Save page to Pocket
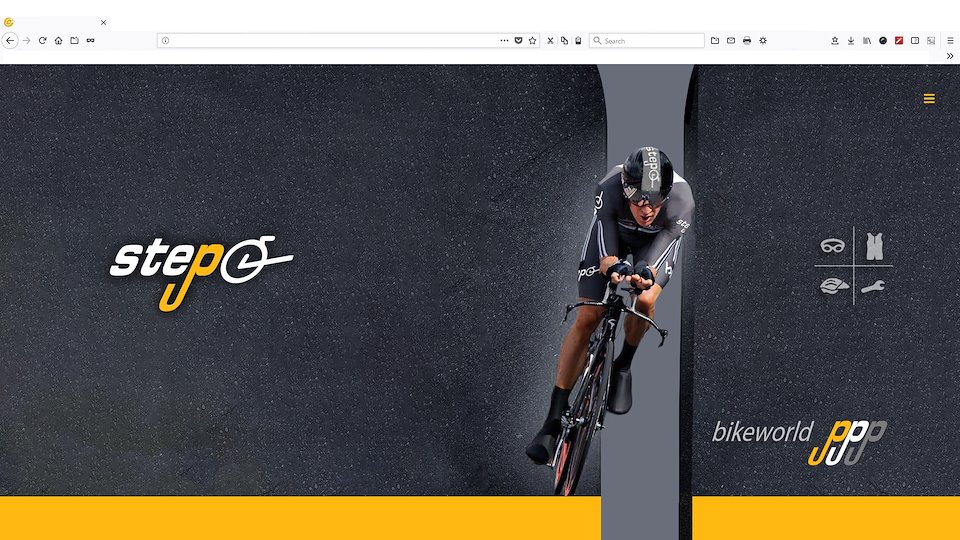Image resolution: width=960 pixels, height=540 pixels. pos(518,40)
